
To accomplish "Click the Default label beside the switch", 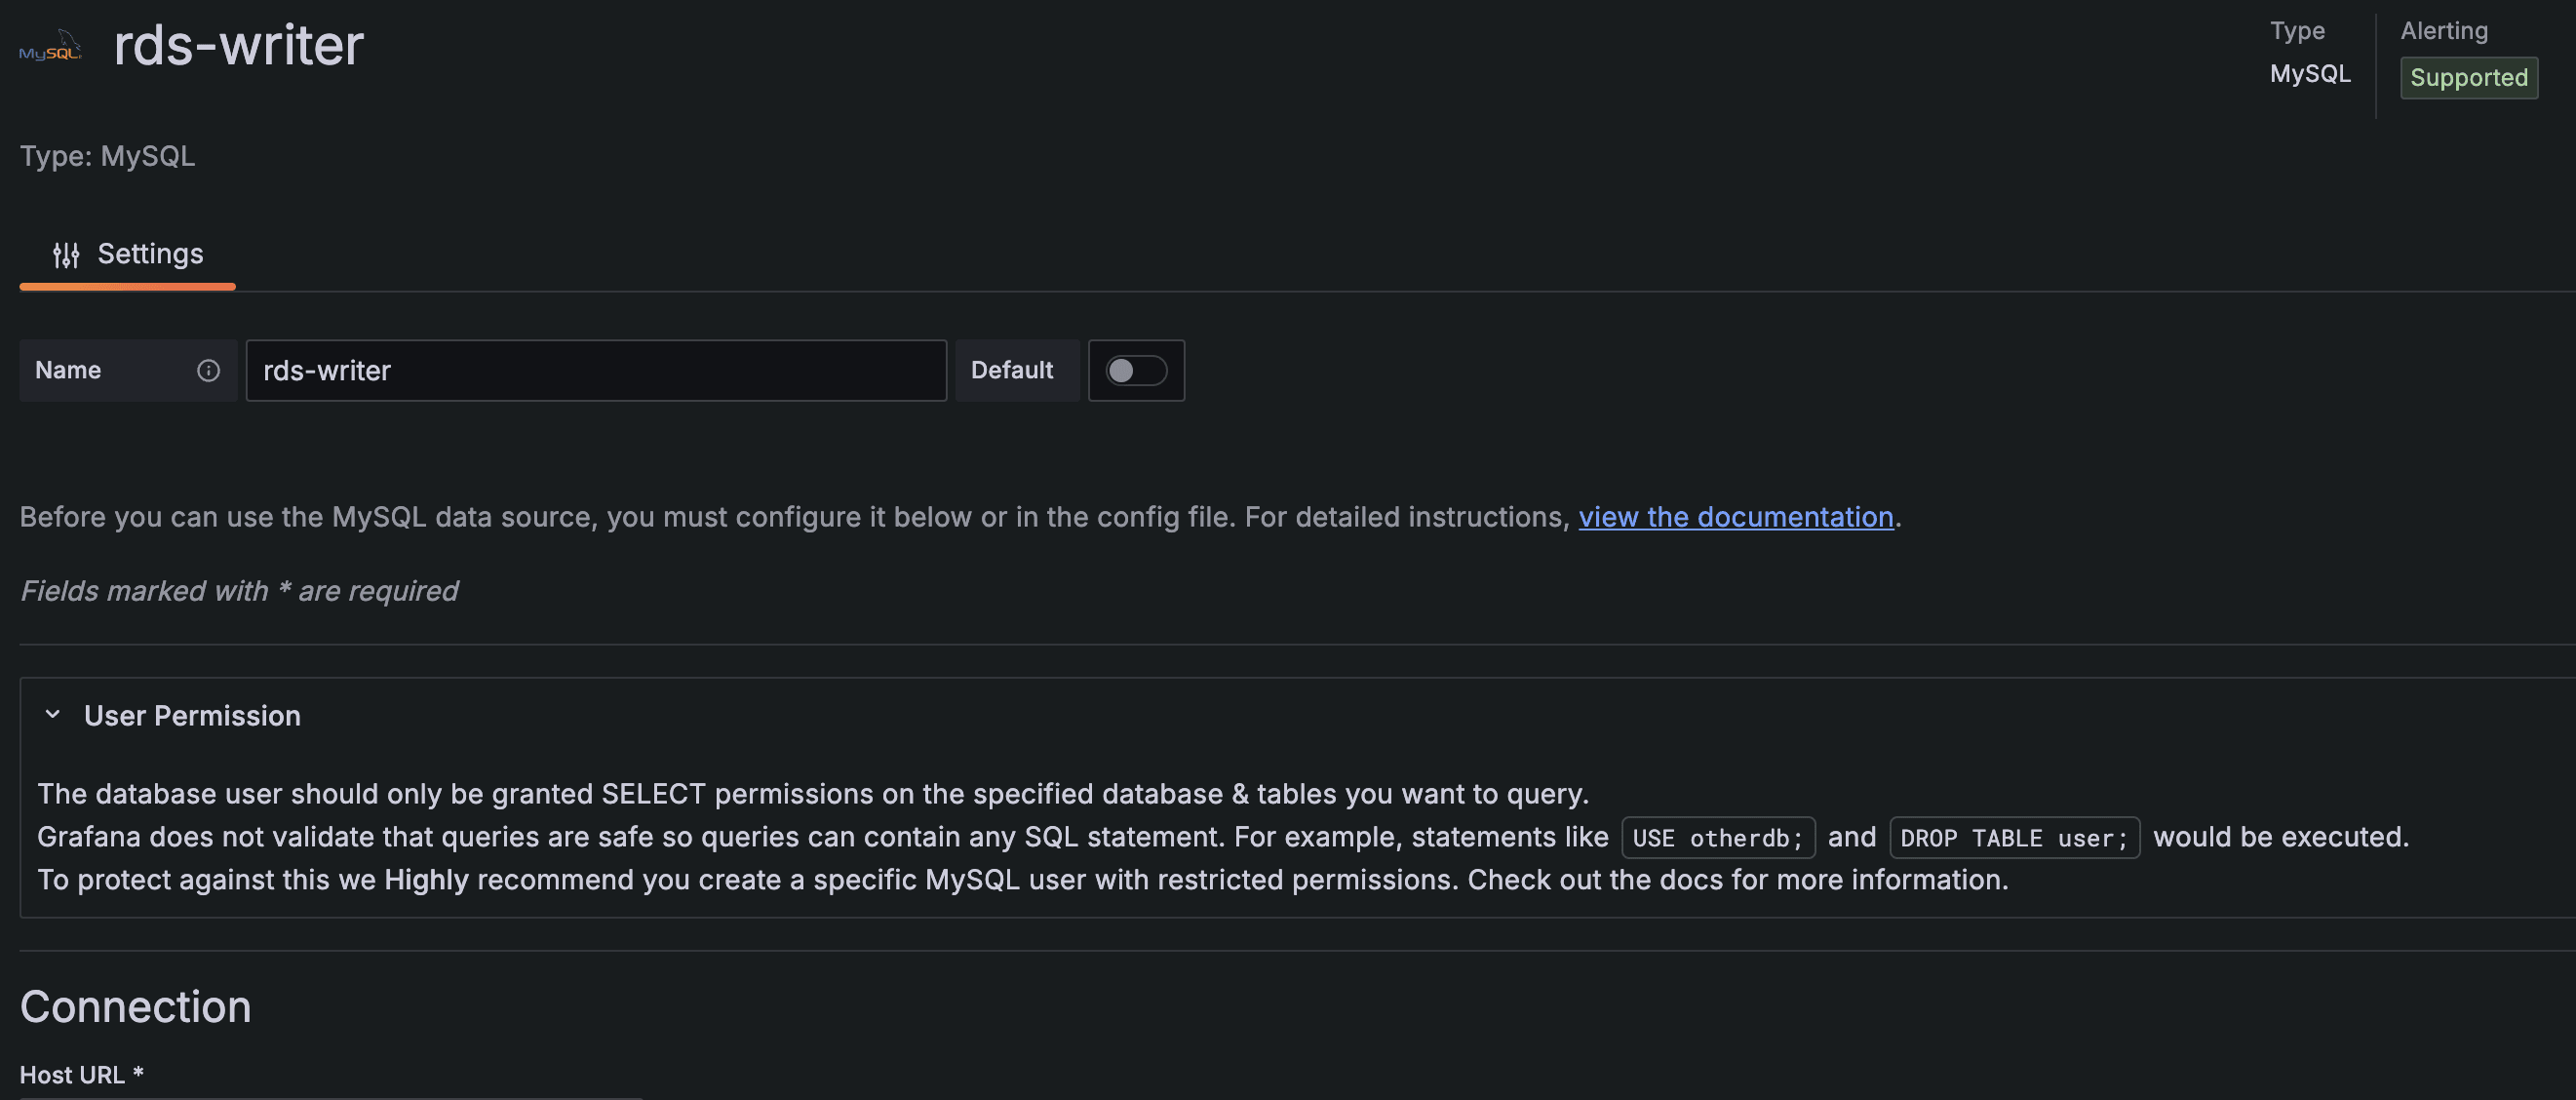I will coord(1011,370).
